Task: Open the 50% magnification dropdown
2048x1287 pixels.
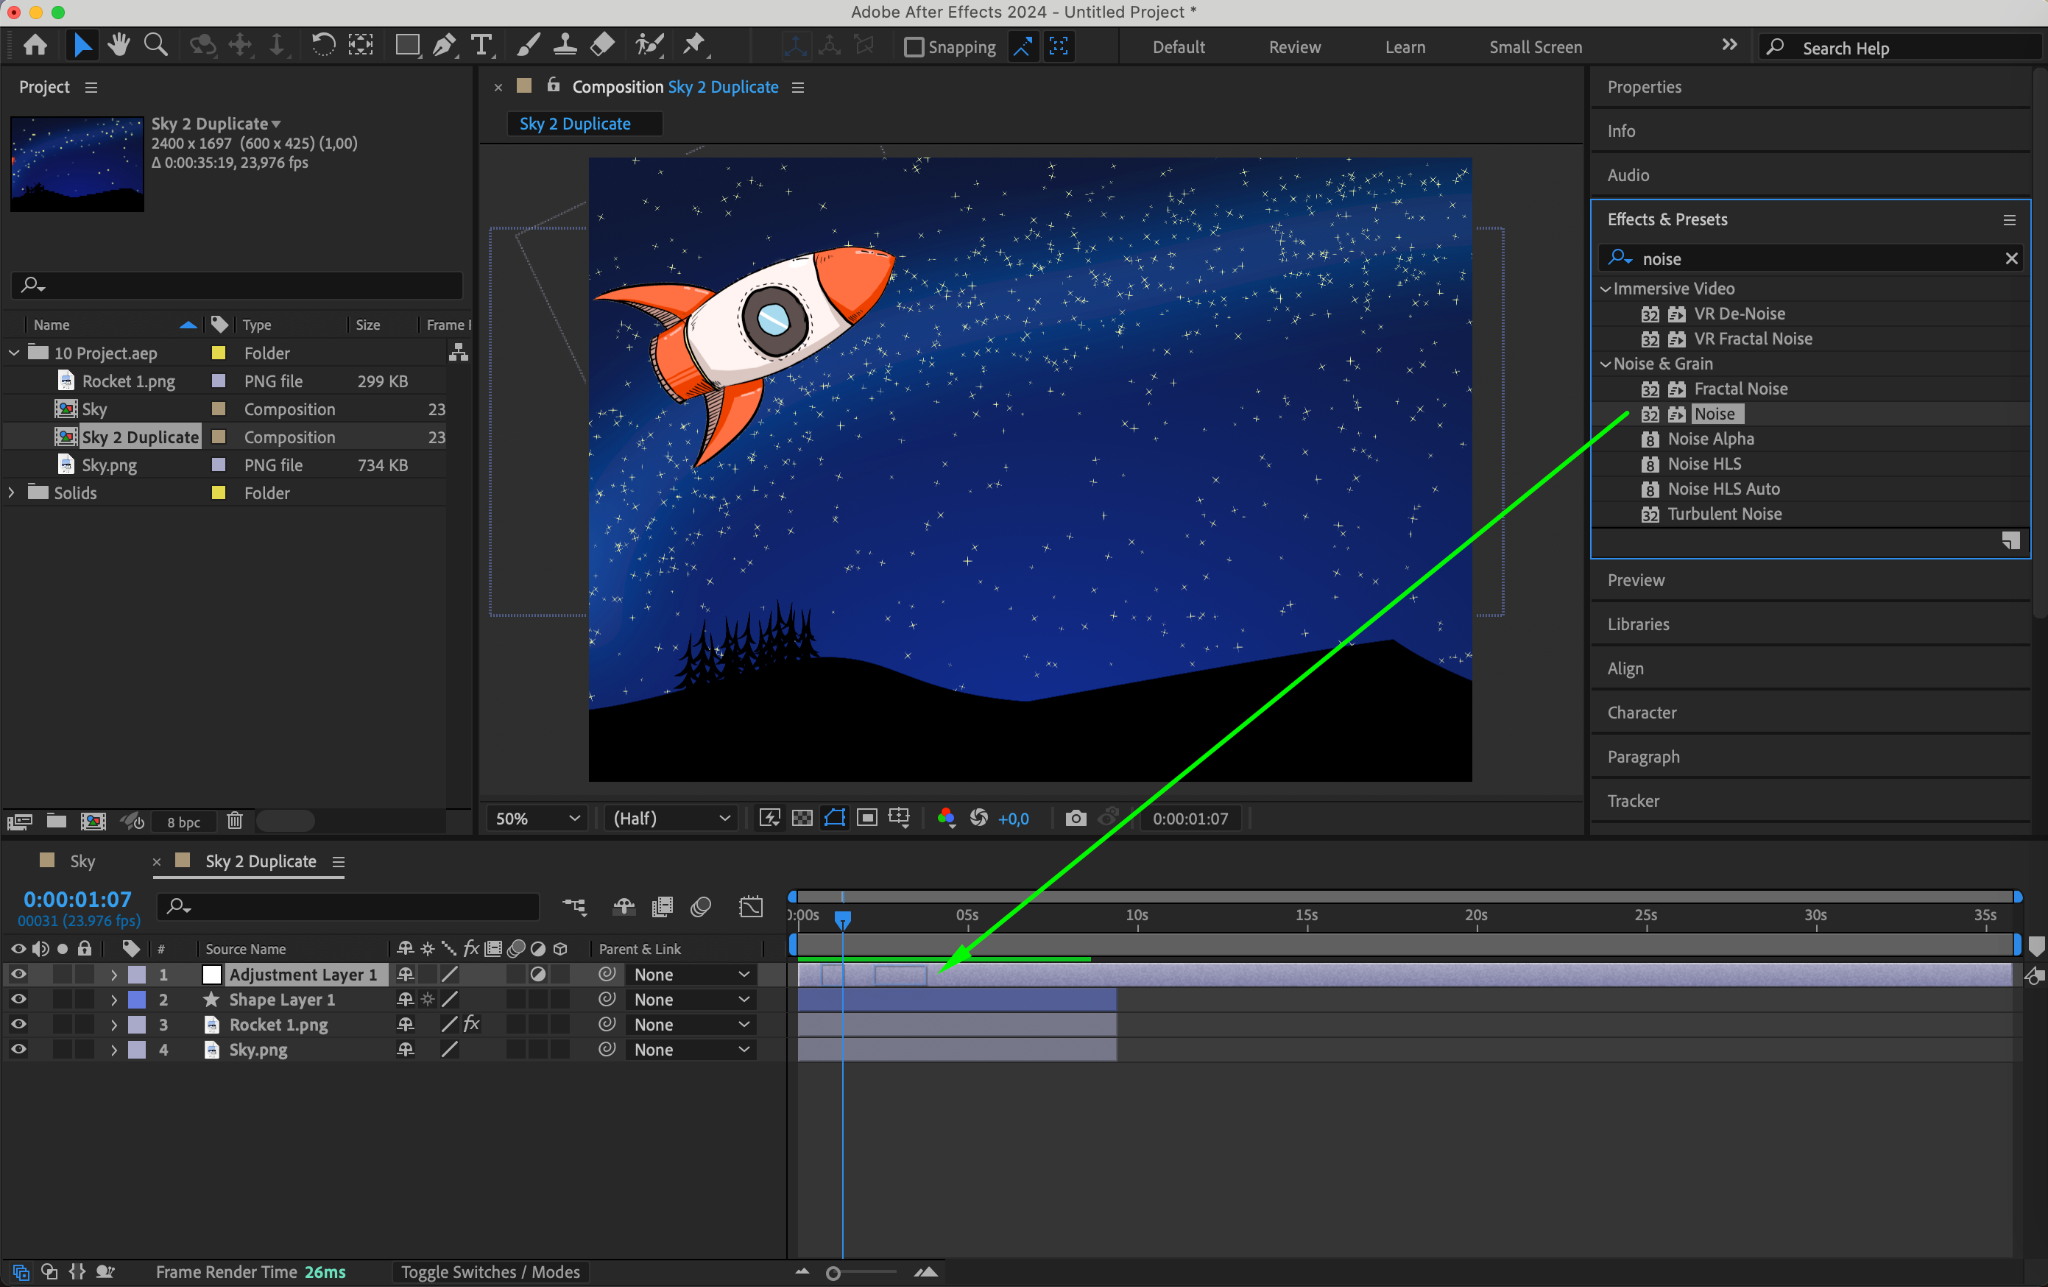Action: click(x=537, y=818)
